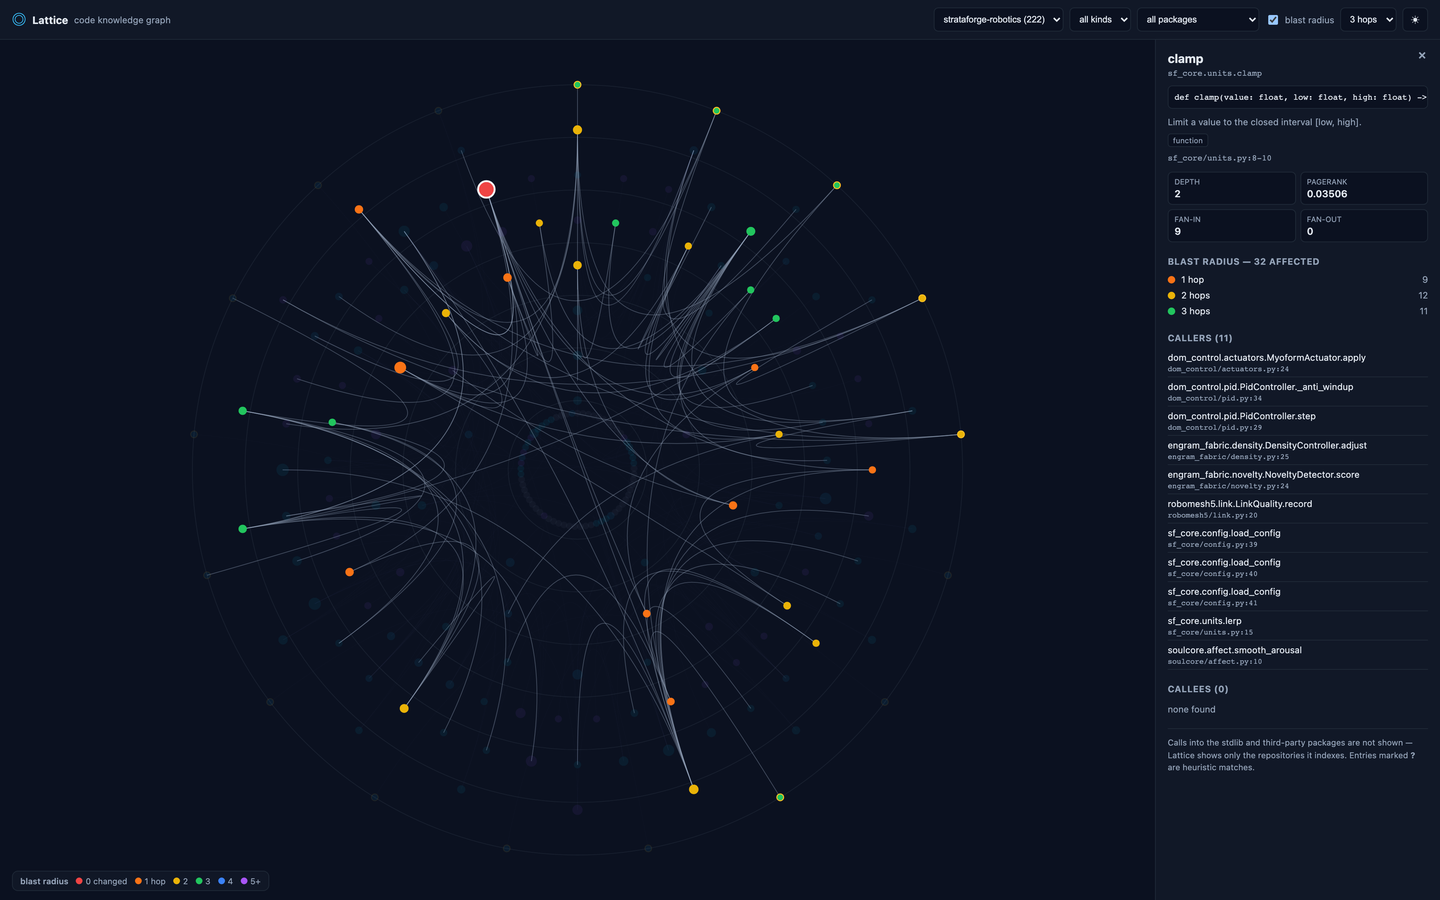The width and height of the screenshot is (1440, 900).
Task: Close the clamp details panel
Action: click(x=1422, y=56)
